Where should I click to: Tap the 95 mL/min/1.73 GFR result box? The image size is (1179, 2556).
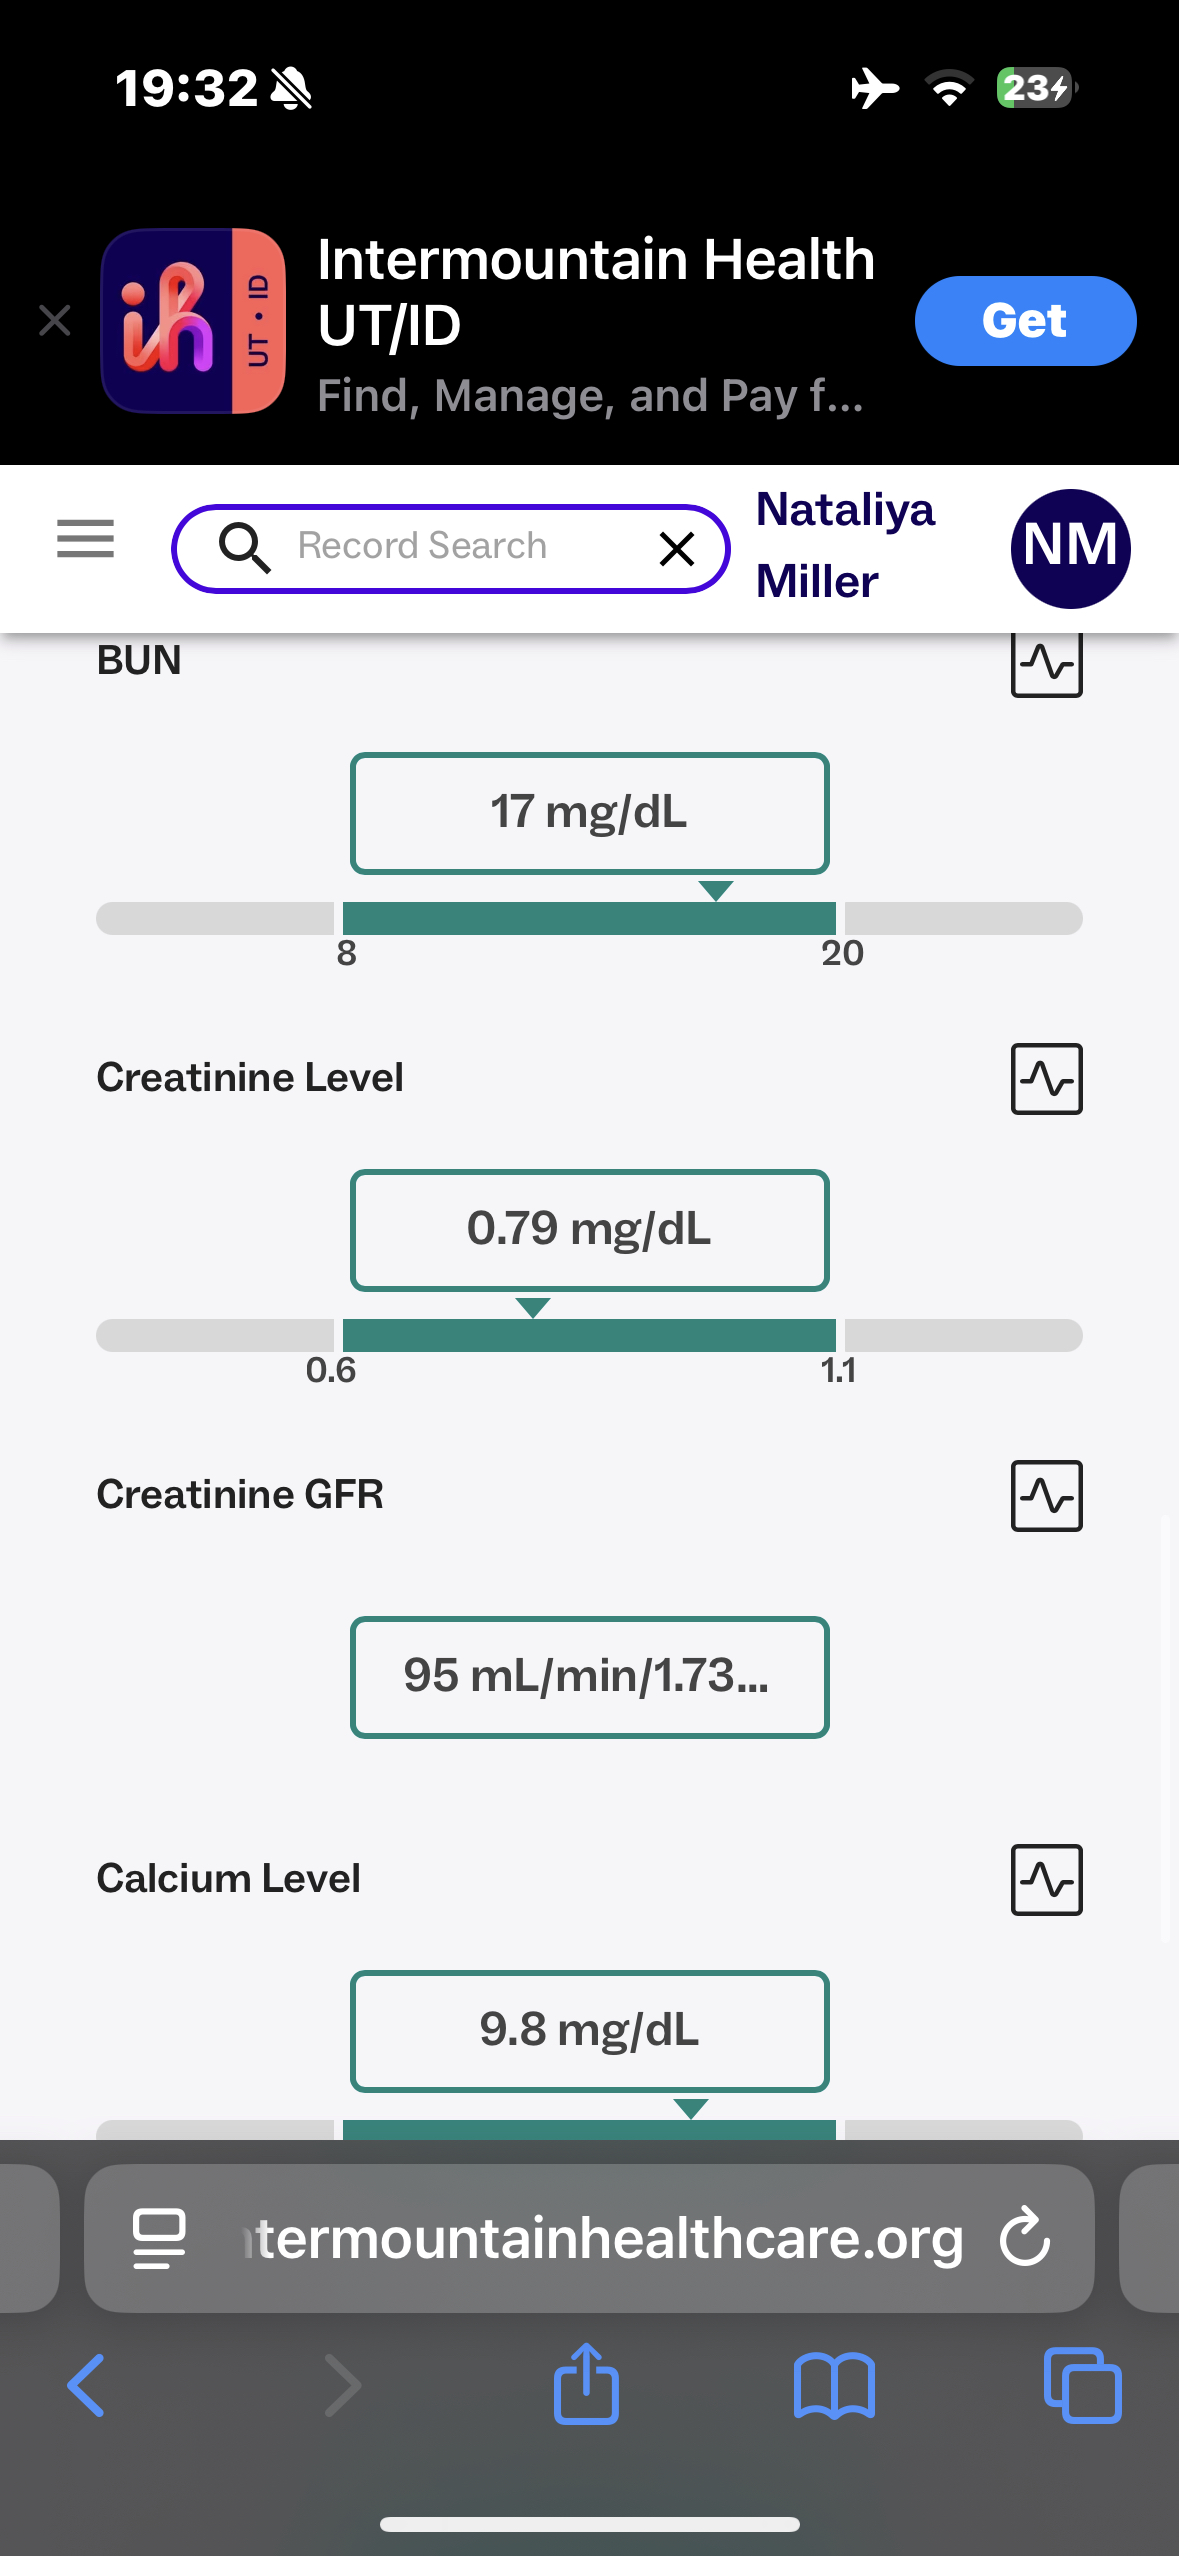click(589, 1677)
